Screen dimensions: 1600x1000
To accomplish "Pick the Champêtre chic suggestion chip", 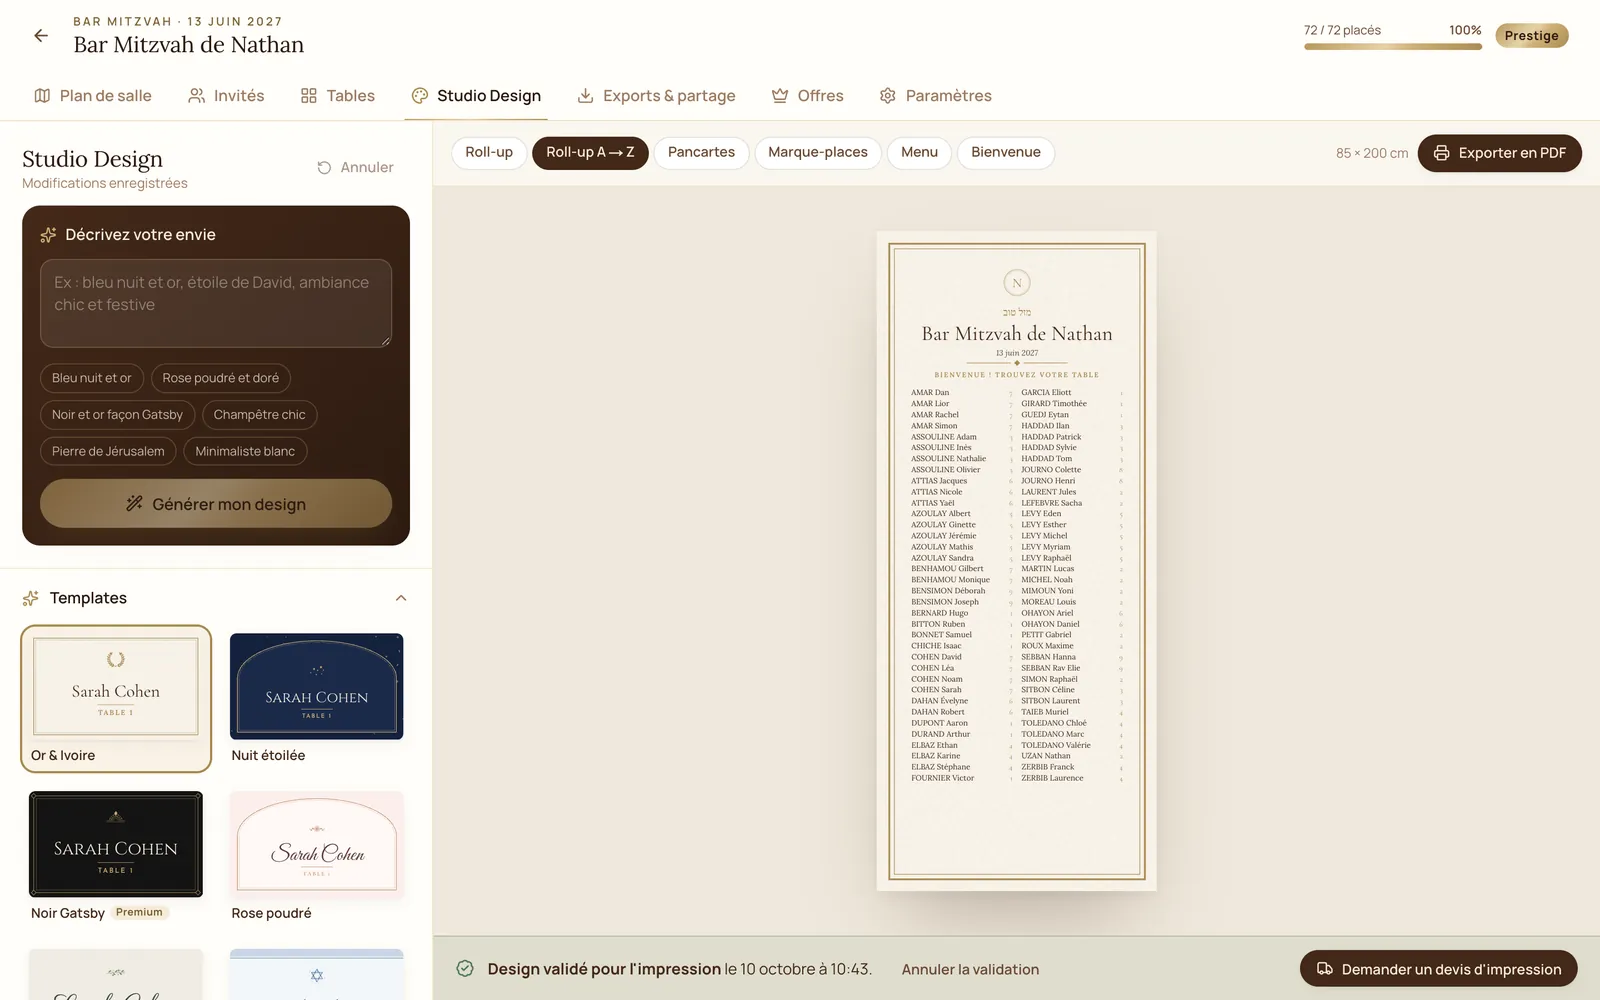I will click(260, 415).
